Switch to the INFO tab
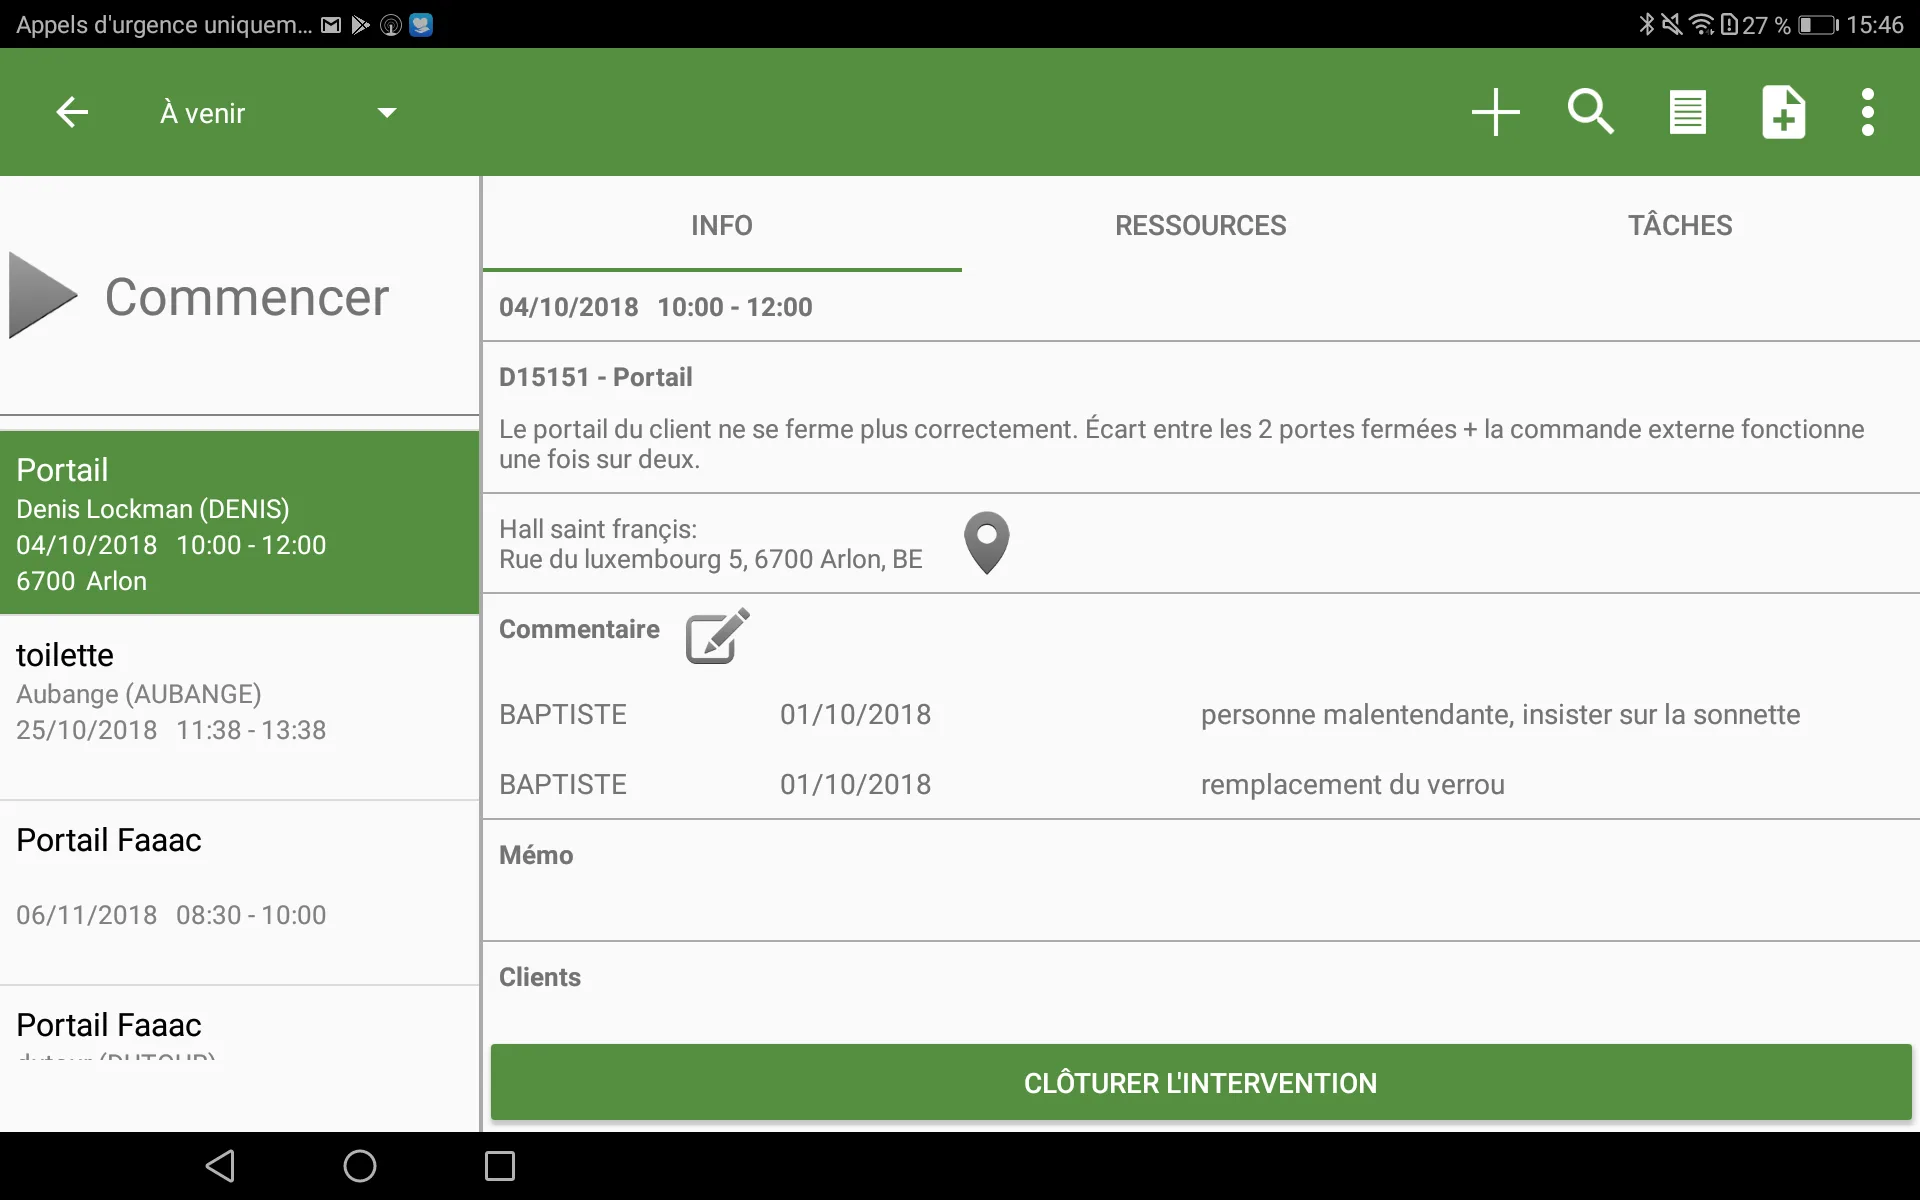Viewport: 1920px width, 1200px height. point(722,225)
